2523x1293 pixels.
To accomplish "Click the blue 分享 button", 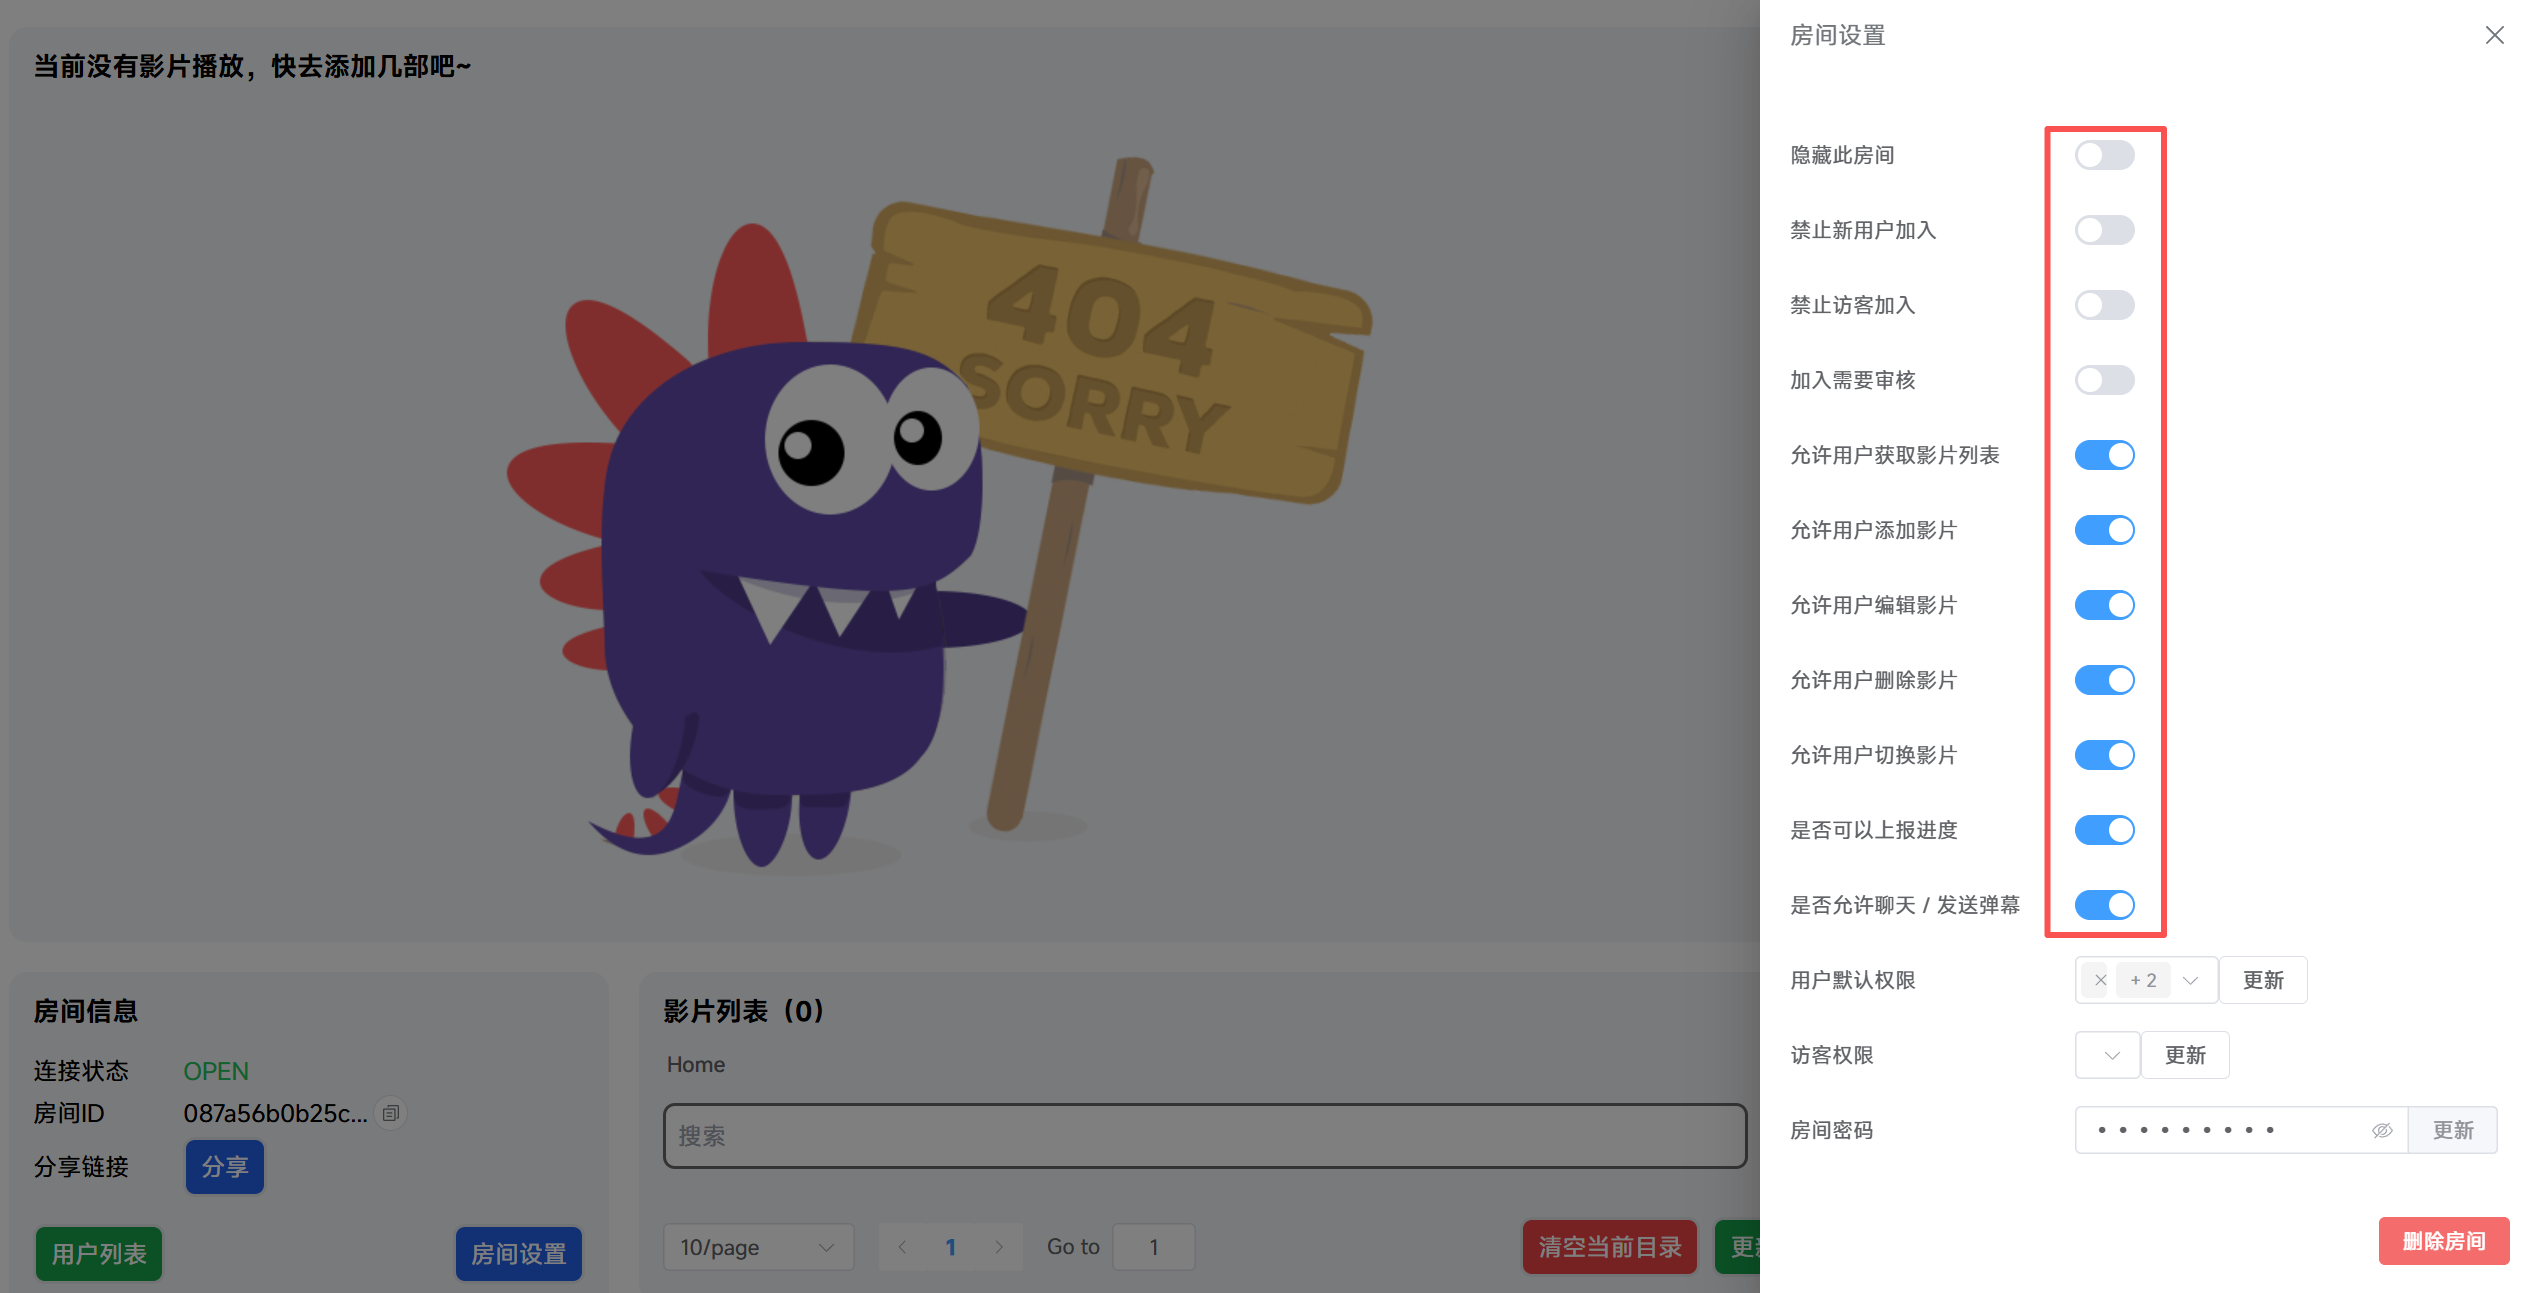I will pyautogui.click(x=224, y=1166).
